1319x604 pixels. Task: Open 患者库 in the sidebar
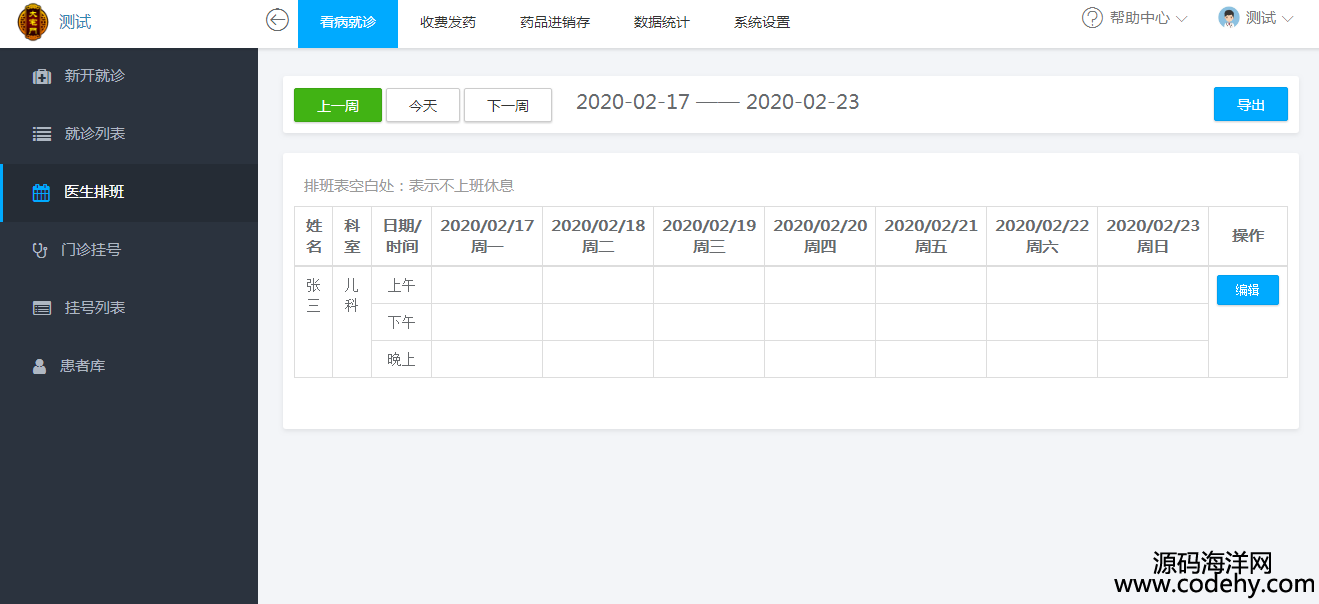pos(129,366)
